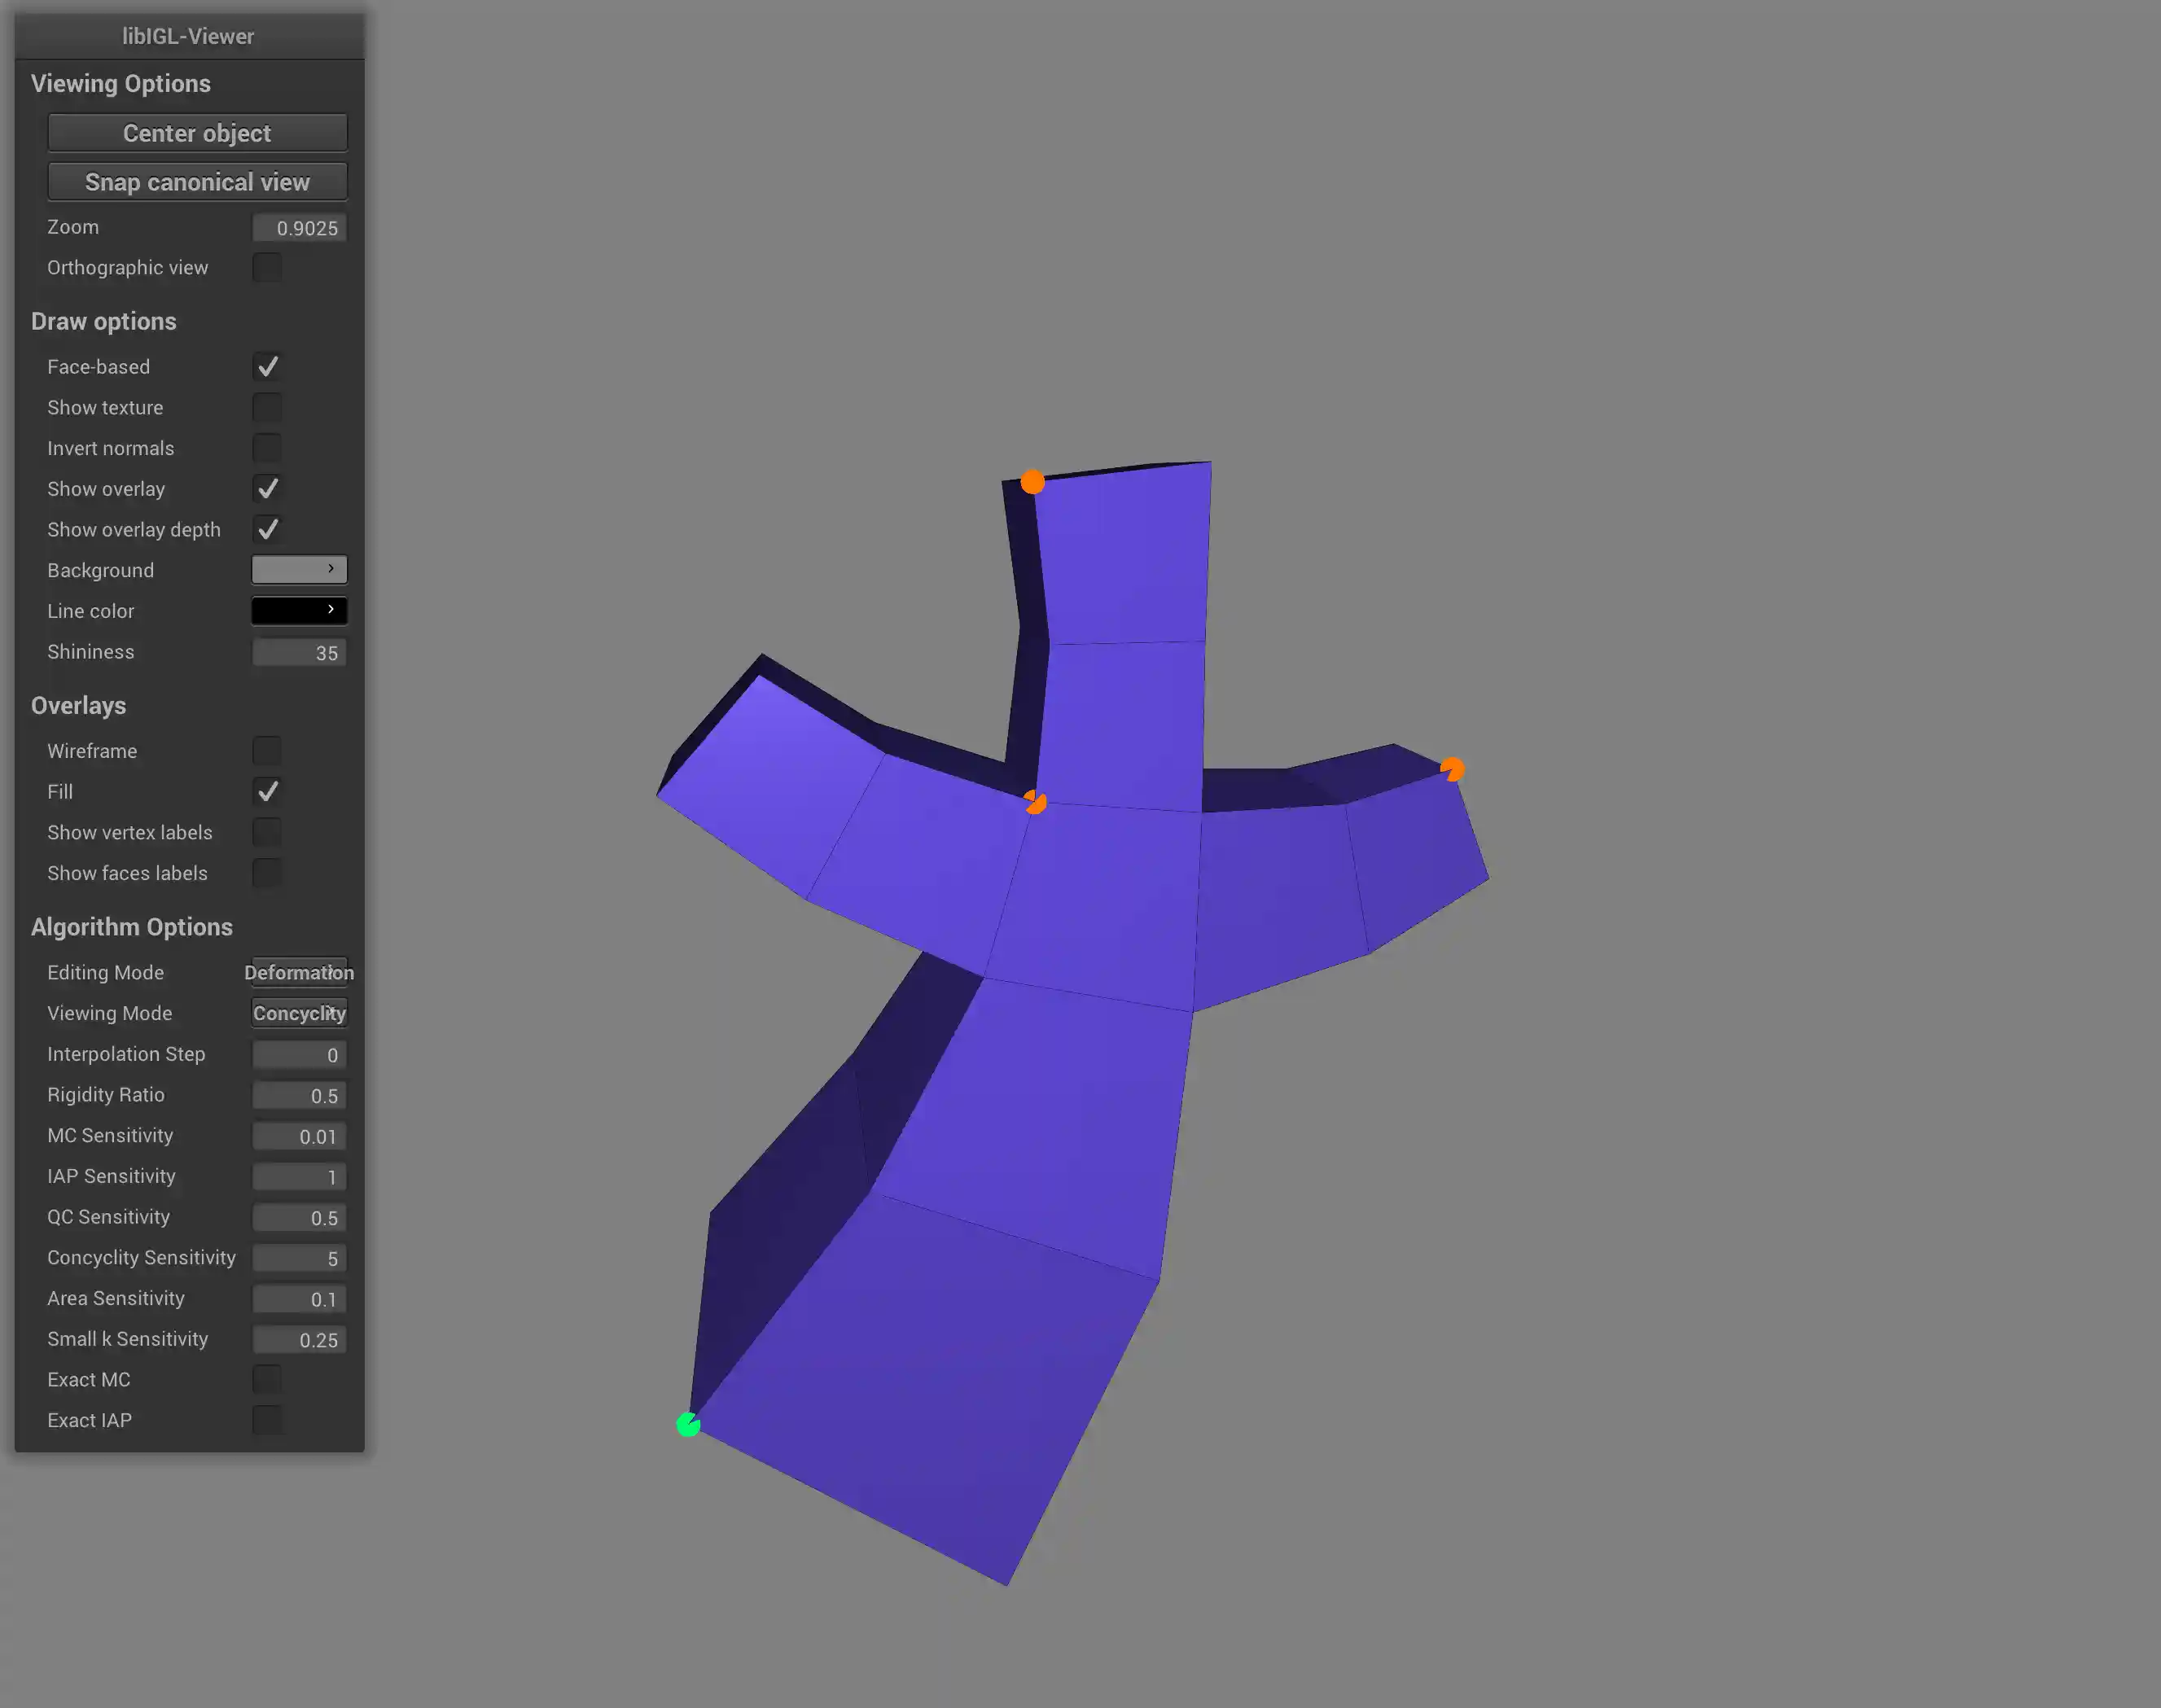Enable Orthographic view
This screenshot has width=2161, height=1708.
point(266,267)
